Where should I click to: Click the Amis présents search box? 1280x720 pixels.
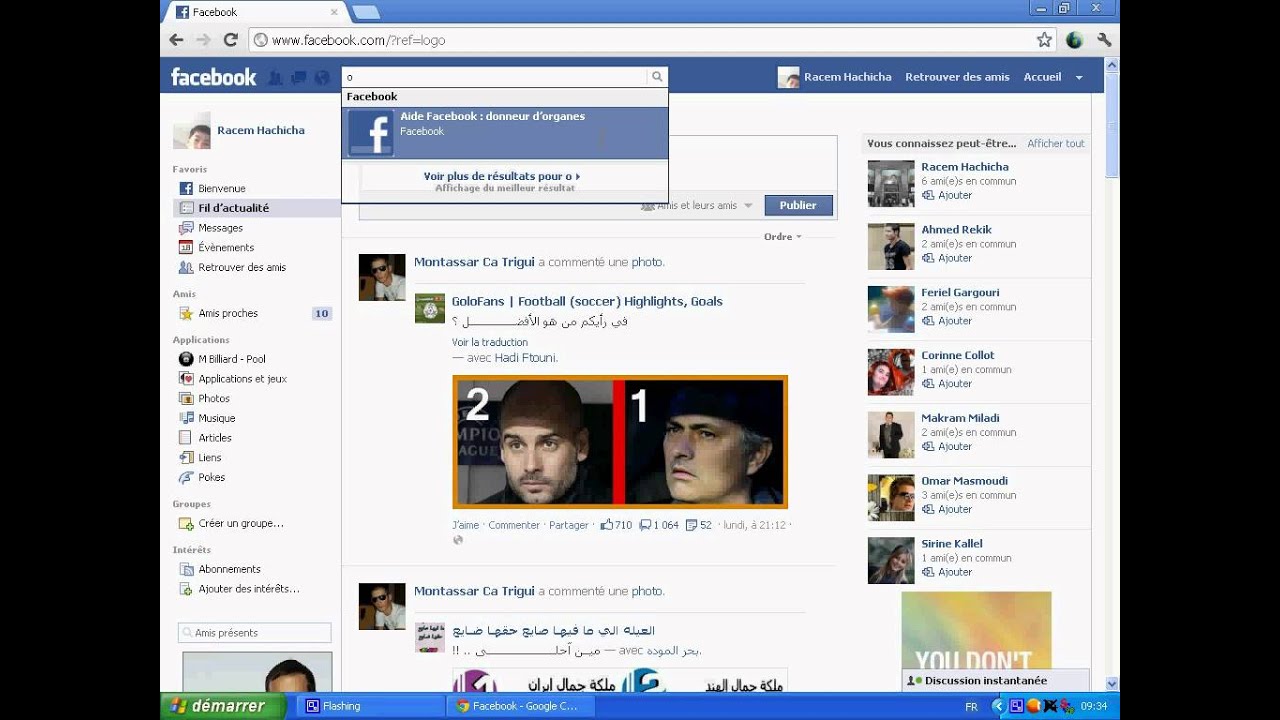click(x=255, y=633)
